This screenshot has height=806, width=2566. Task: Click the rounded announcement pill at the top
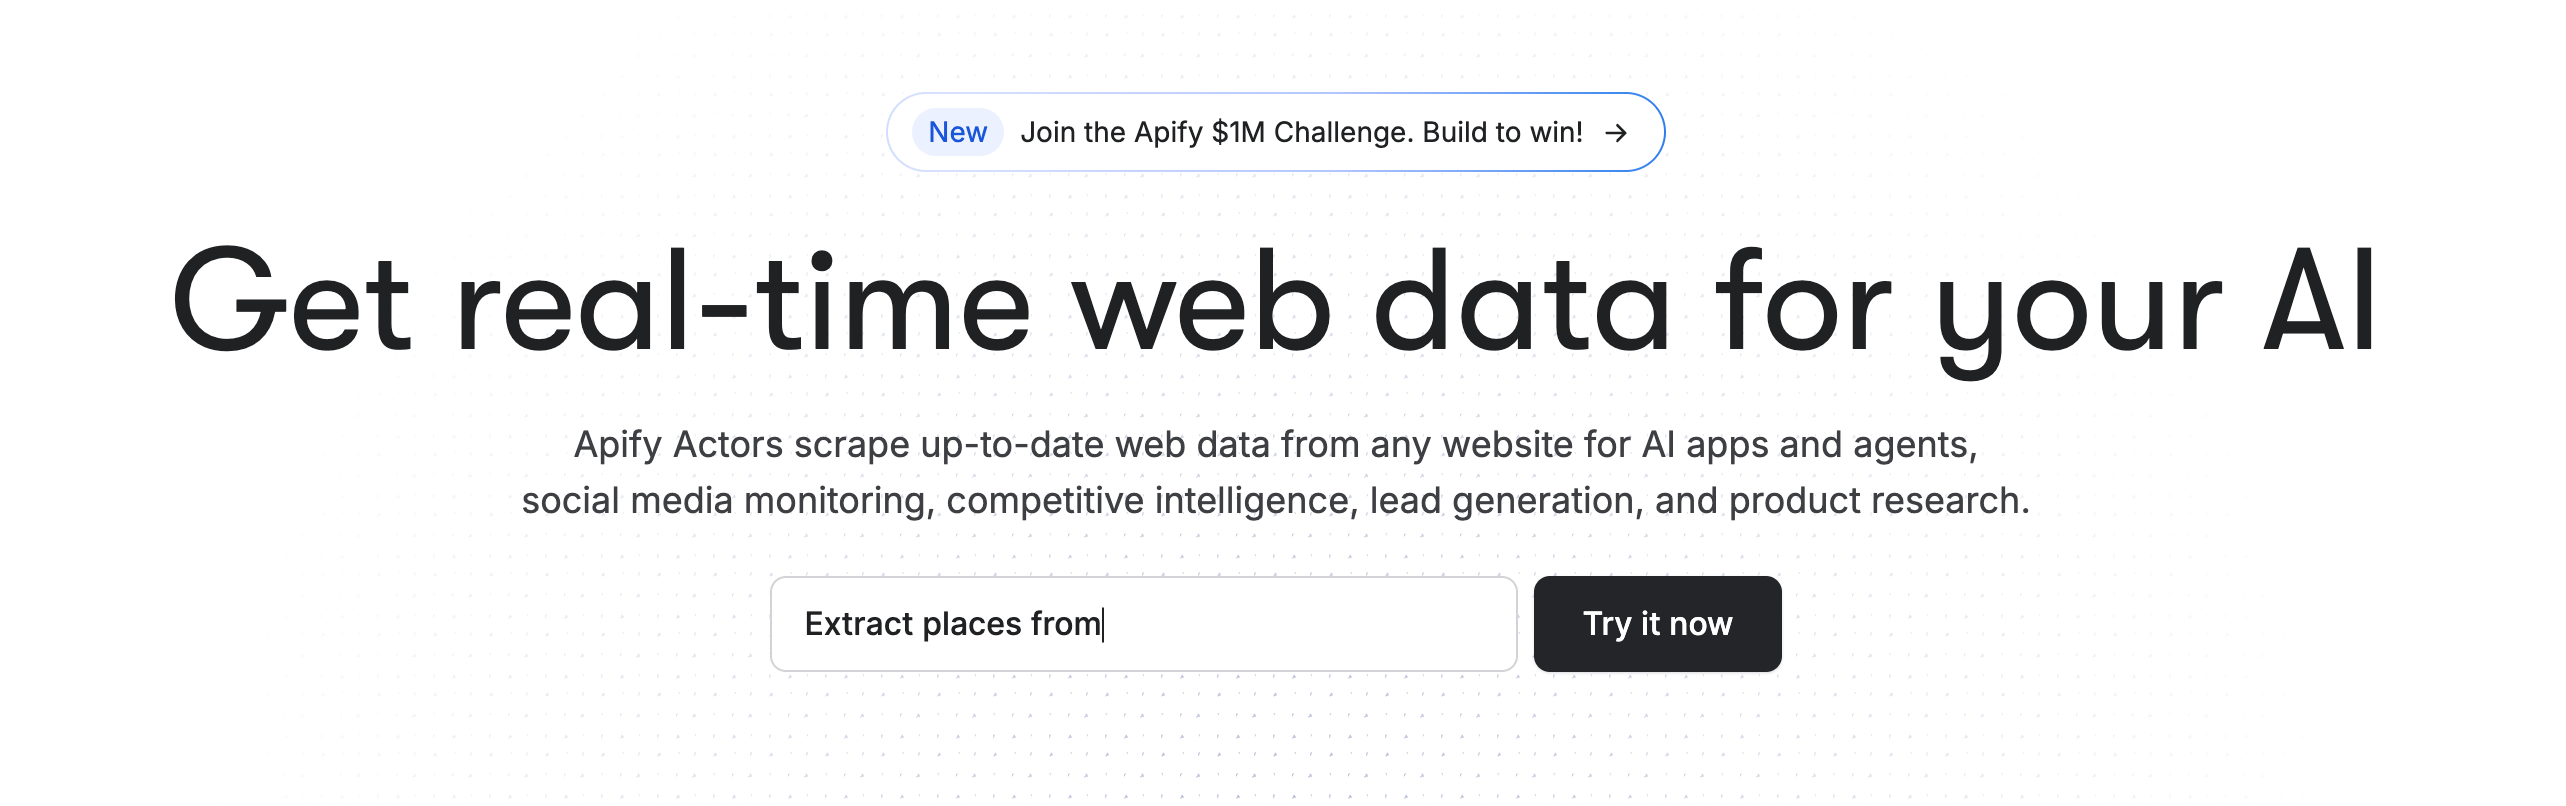pyautogui.click(x=1274, y=131)
